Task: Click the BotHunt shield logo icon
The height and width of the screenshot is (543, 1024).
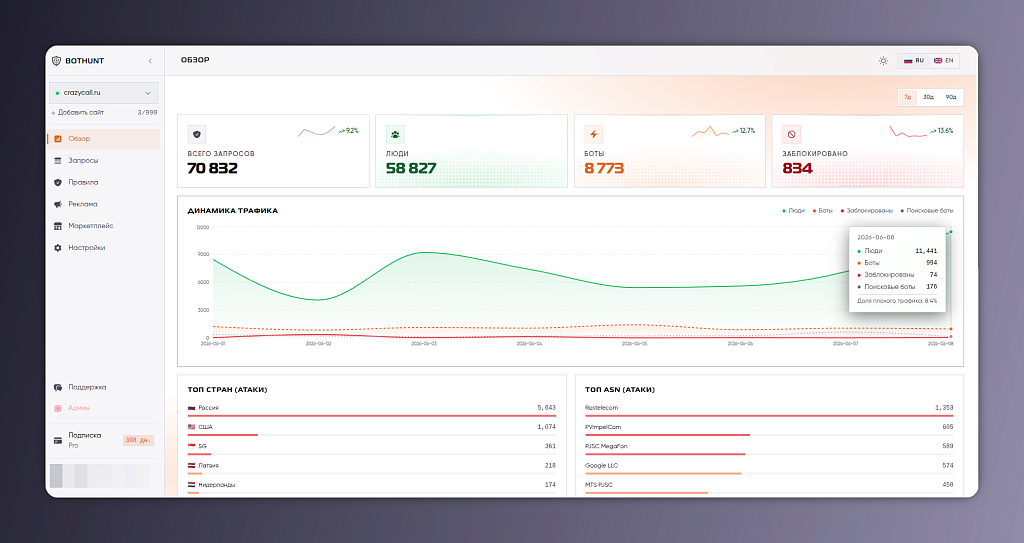Action: (56, 61)
